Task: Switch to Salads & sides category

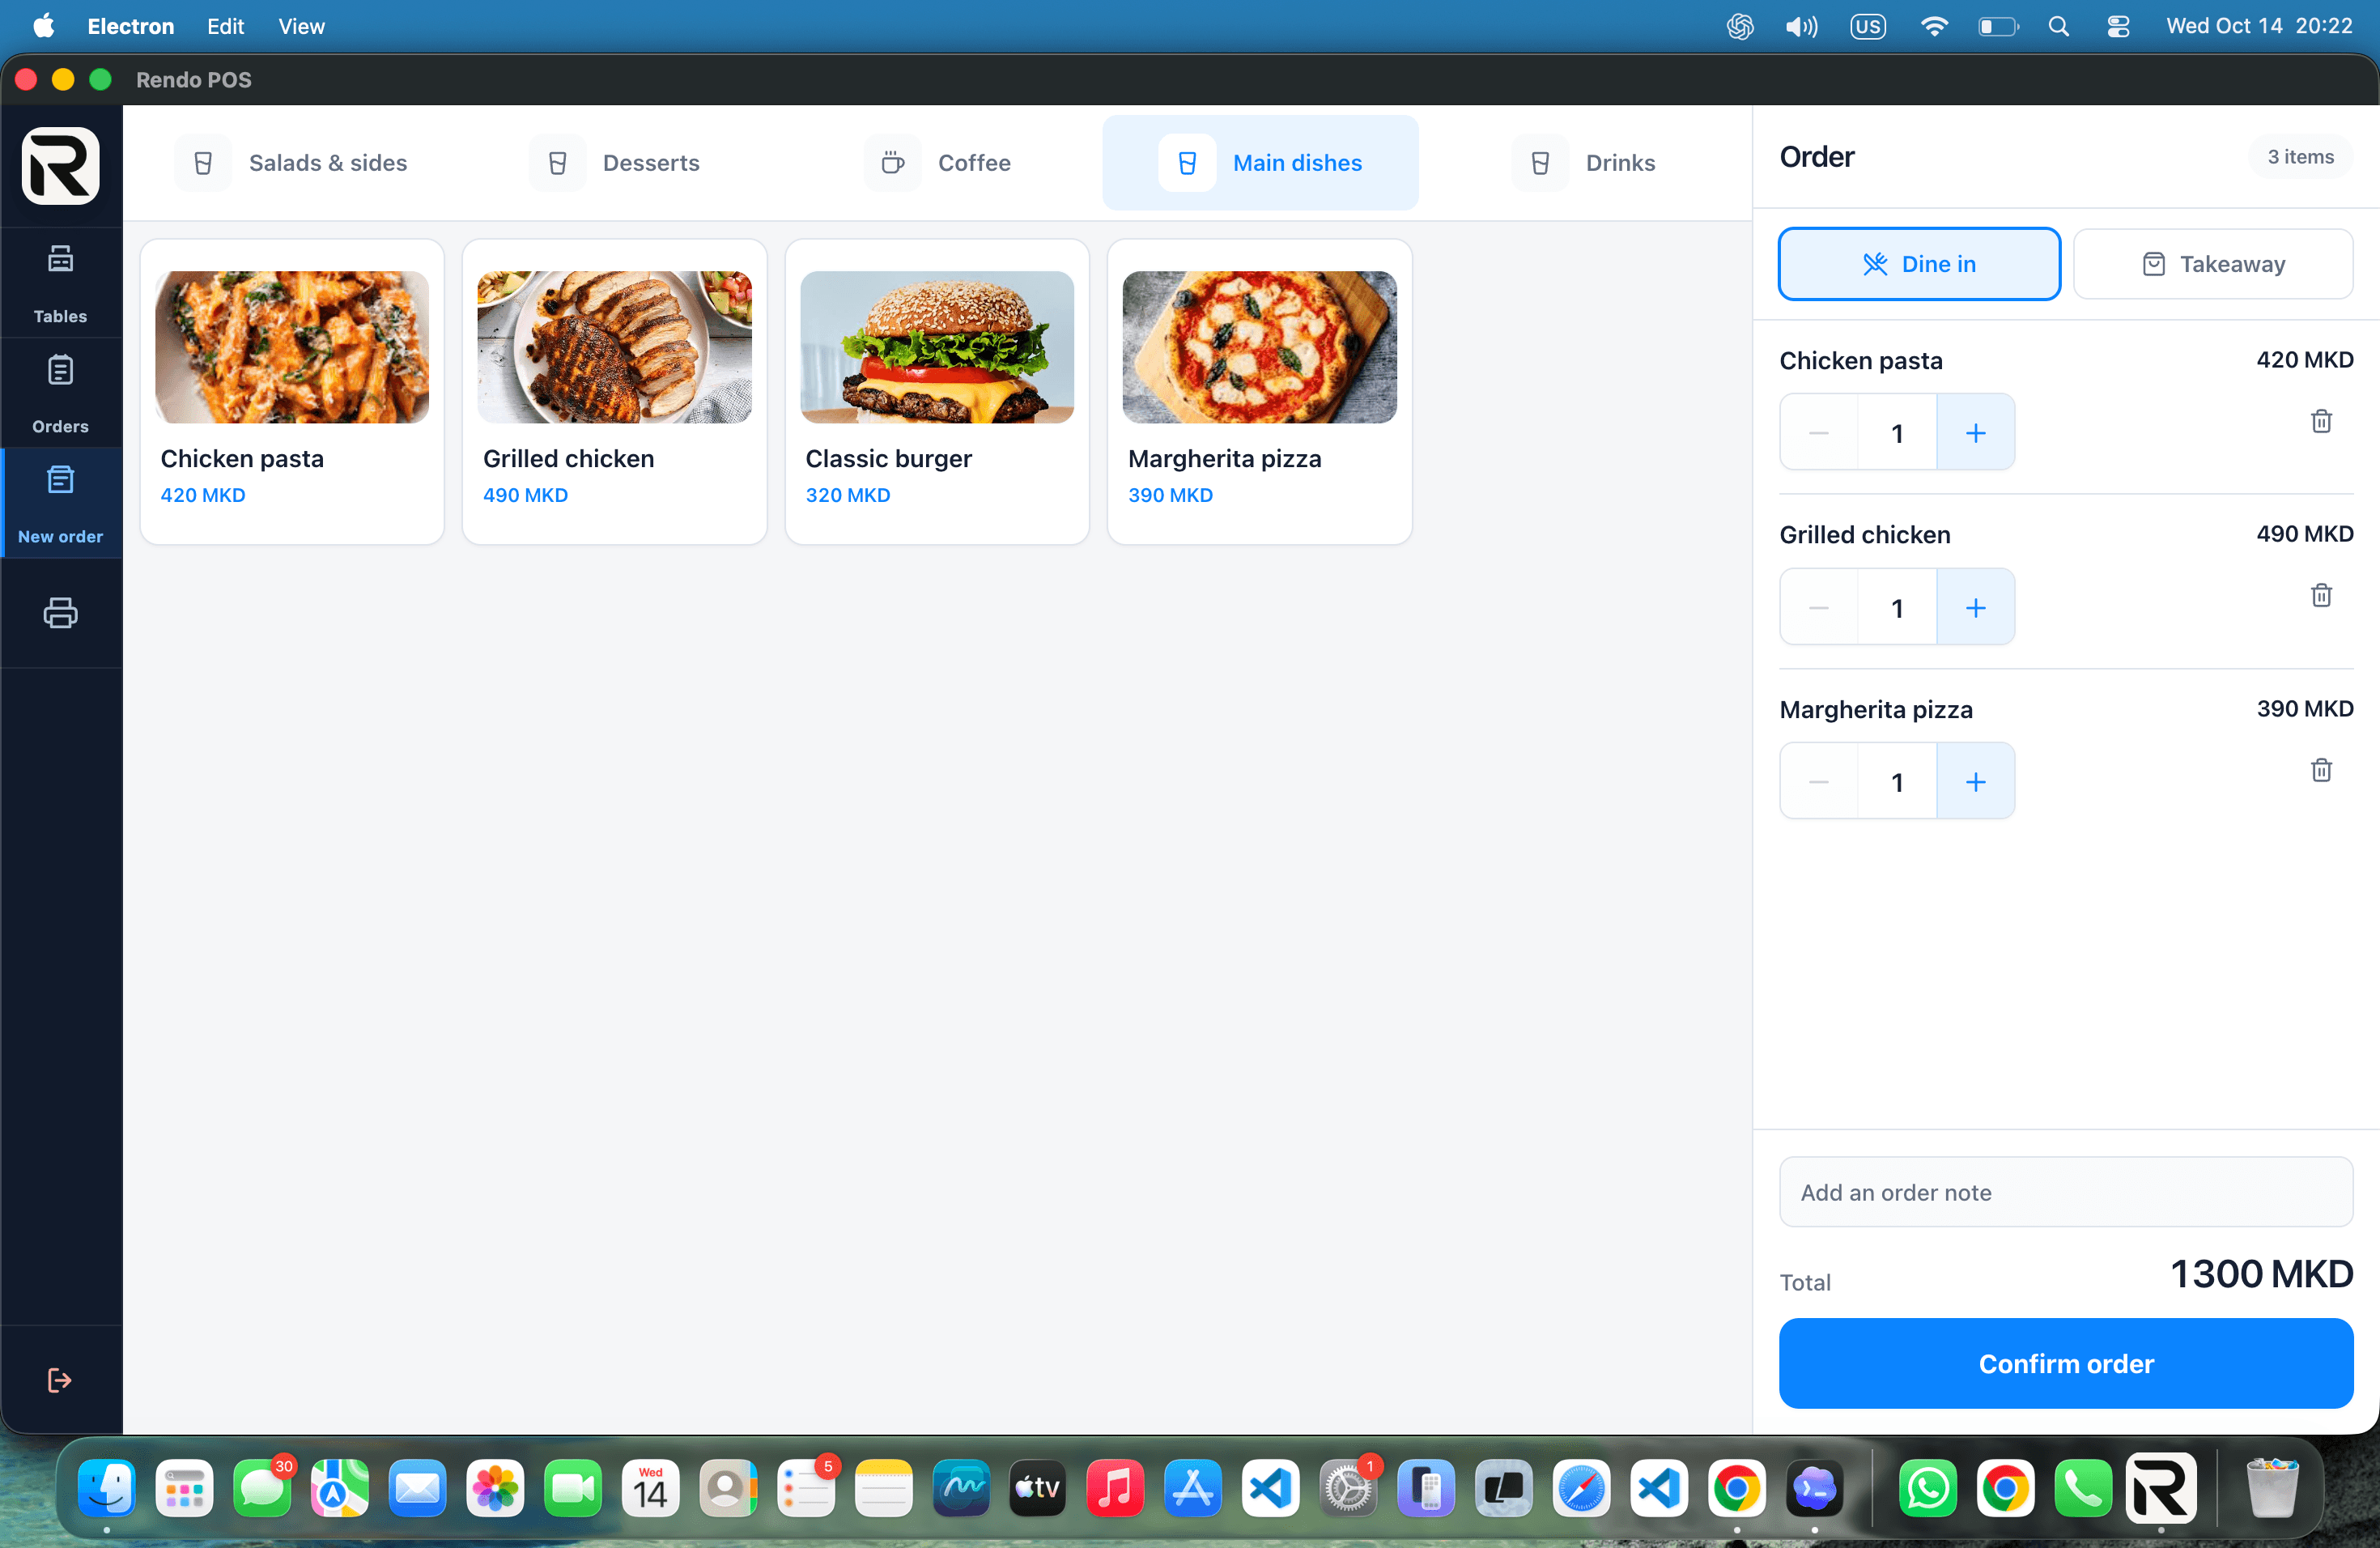Action: tap(291, 163)
